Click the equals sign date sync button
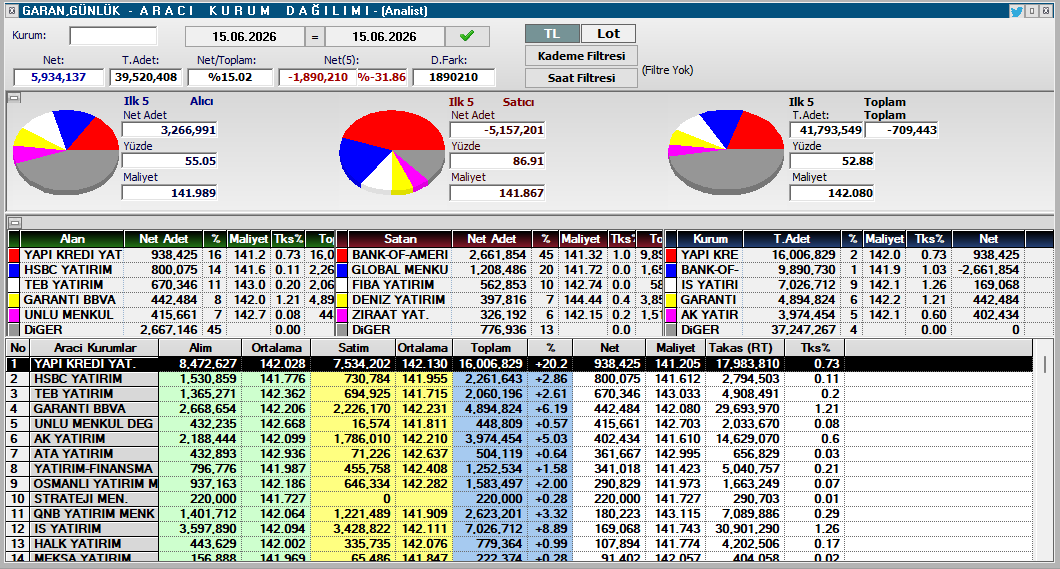The height and width of the screenshot is (569, 1060). click(x=315, y=36)
